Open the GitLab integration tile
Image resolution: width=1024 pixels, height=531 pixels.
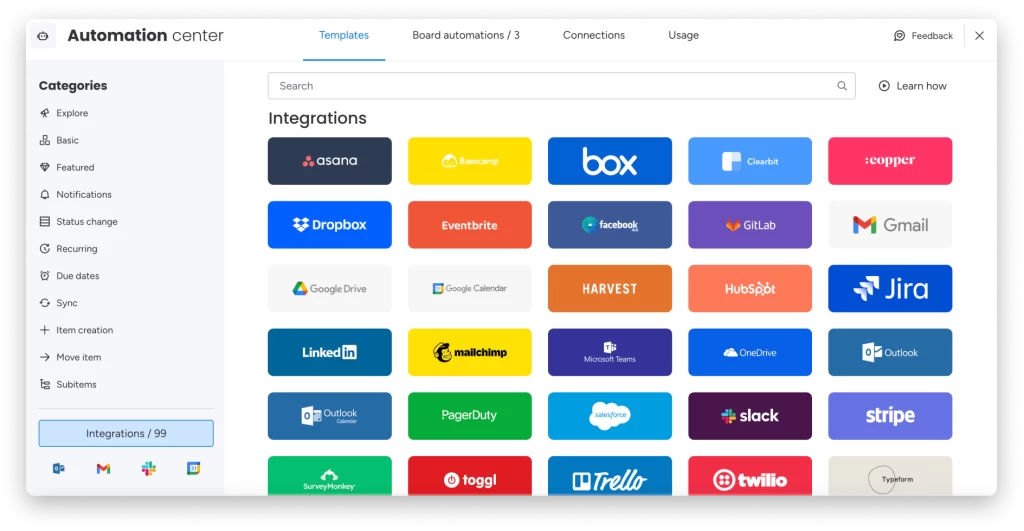pos(750,225)
